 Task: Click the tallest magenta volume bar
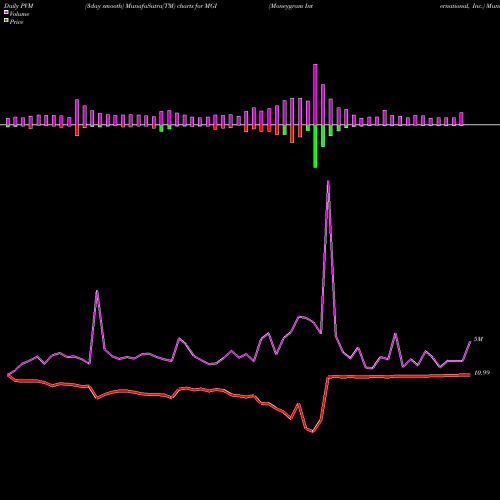tap(315, 95)
